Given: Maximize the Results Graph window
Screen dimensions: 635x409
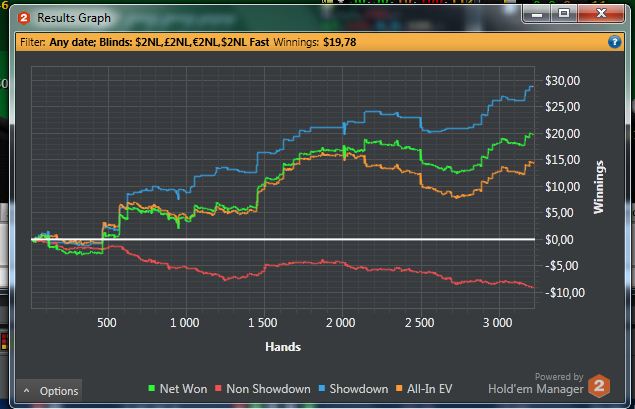Looking at the screenshot, I should click(564, 14).
